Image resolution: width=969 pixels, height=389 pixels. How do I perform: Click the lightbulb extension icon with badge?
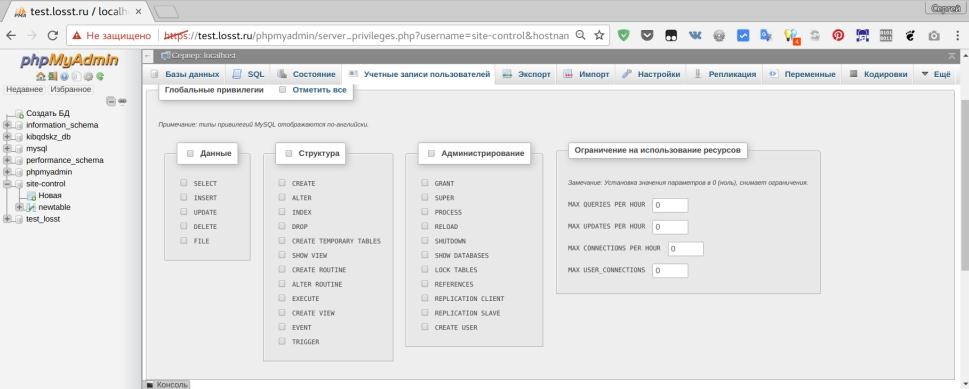[x=791, y=36]
